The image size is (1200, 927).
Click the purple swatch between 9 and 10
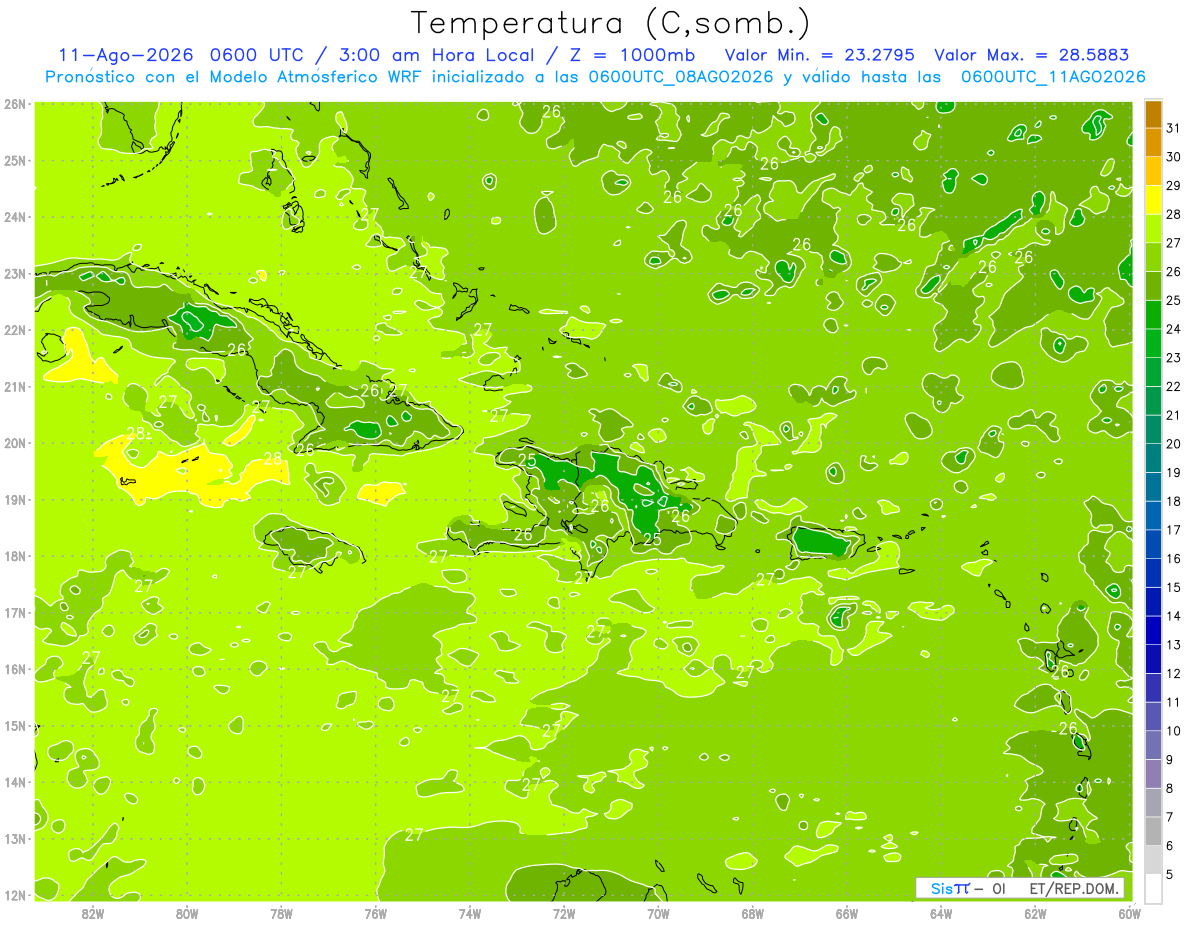tap(1153, 745)
